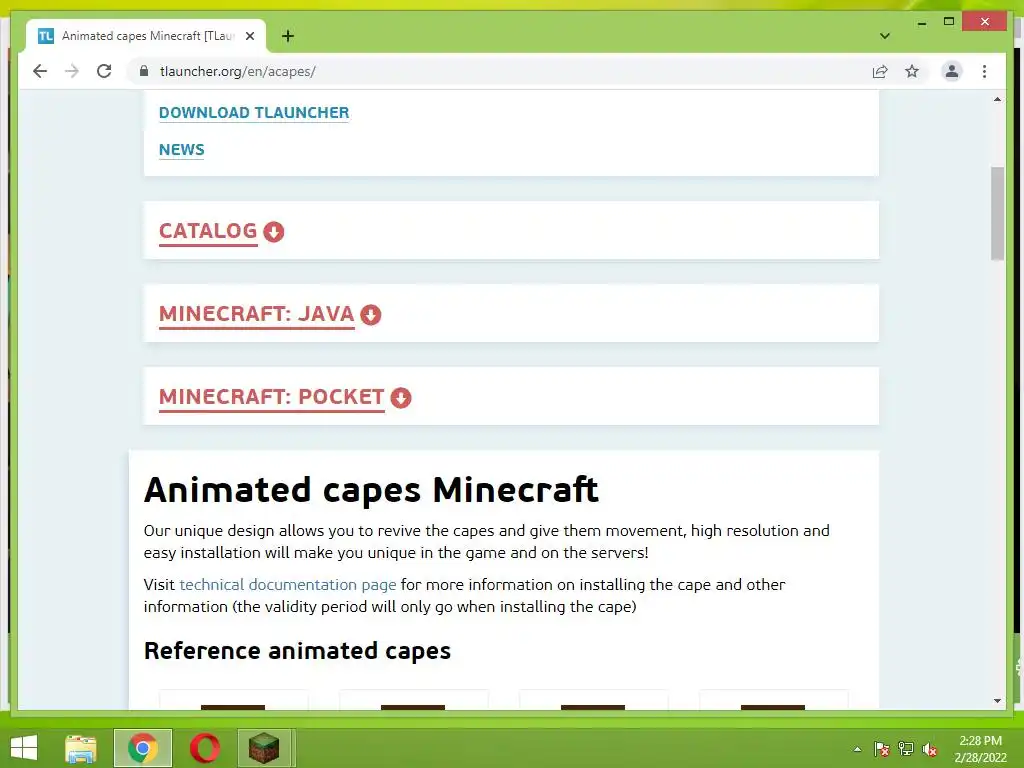Viewport: 1024px width, 768px height.
Task: Click the page scrollbar thumb
Action: 997,214
